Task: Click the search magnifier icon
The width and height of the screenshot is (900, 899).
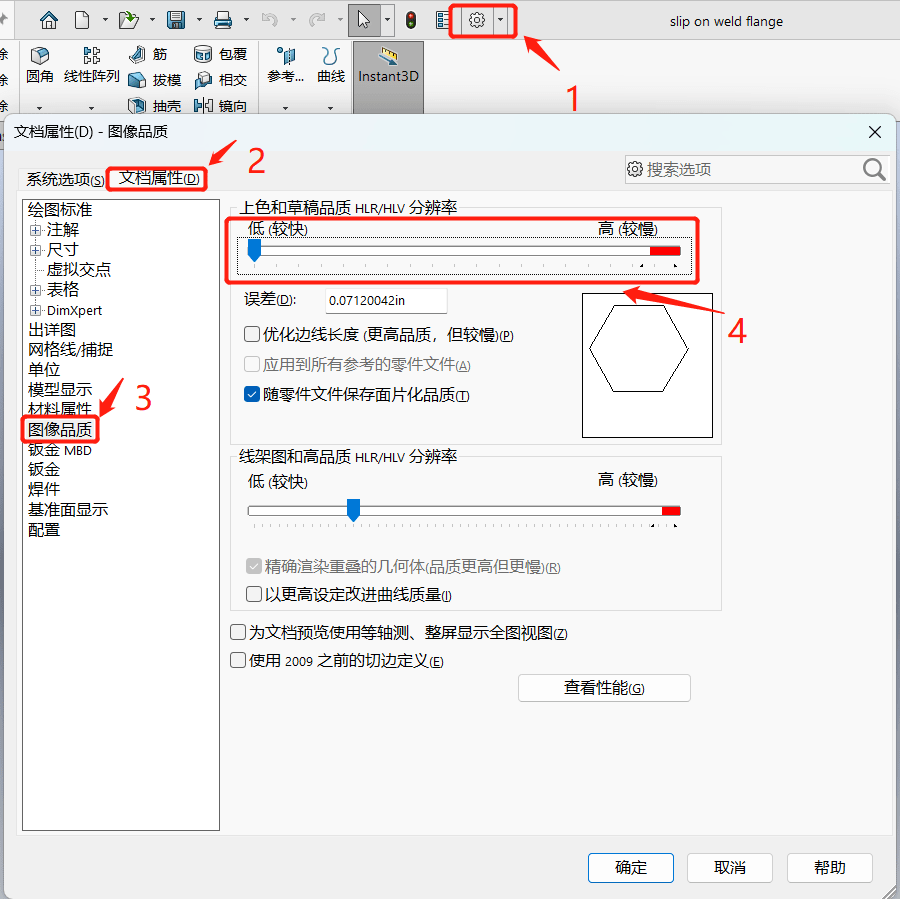Action: coord(874,169)
